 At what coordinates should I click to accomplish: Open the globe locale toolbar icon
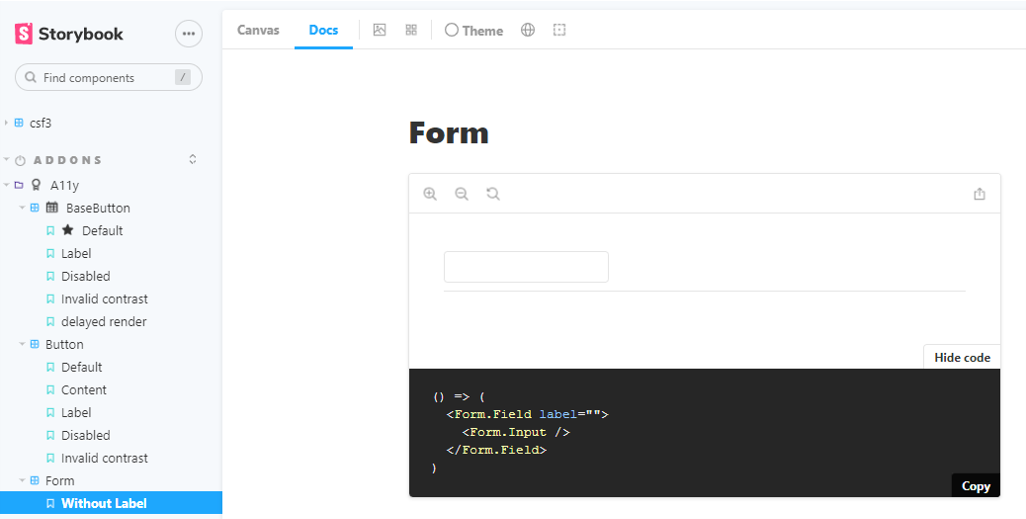click(x=528, y=30)
